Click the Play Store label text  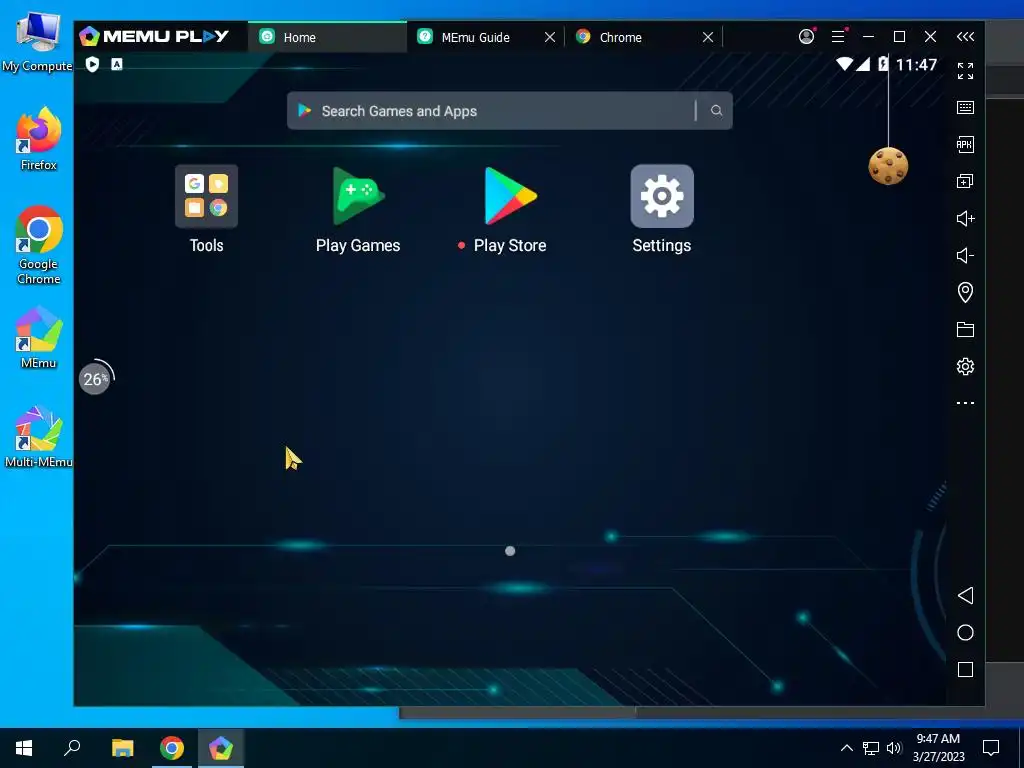(510, 246)
